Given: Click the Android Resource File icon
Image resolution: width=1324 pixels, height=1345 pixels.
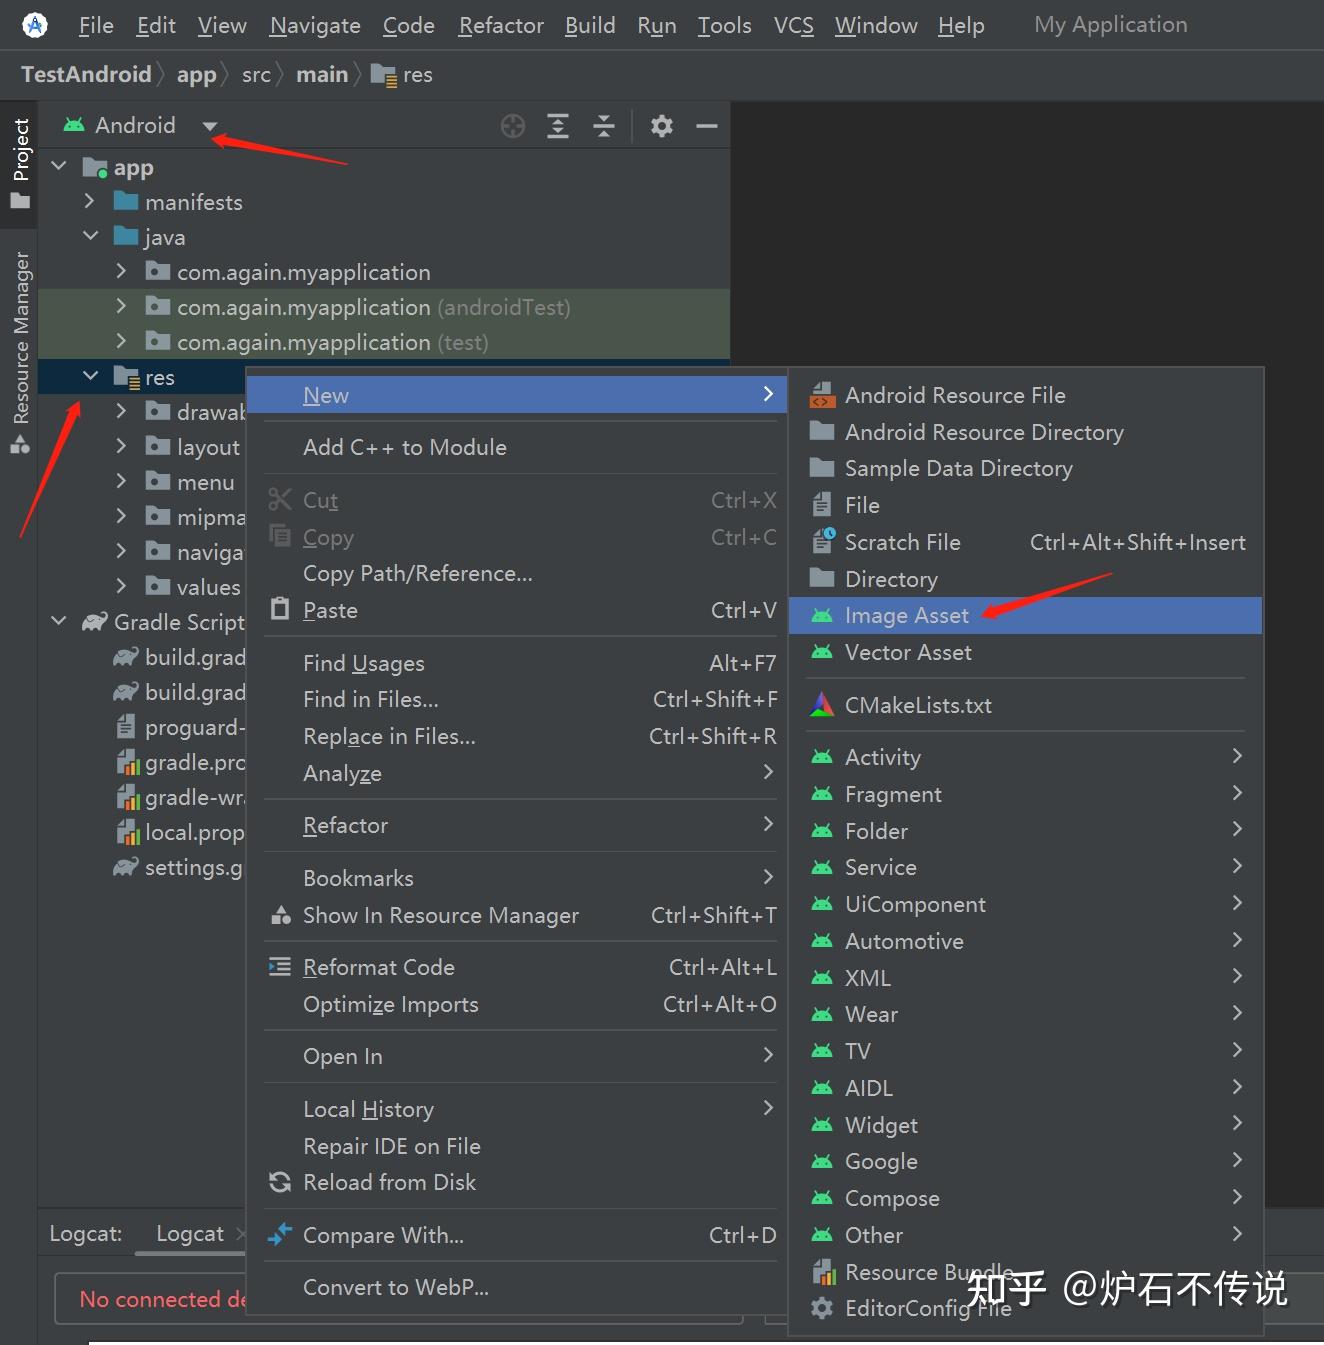Looking at the screenshot, I should 822,395.
